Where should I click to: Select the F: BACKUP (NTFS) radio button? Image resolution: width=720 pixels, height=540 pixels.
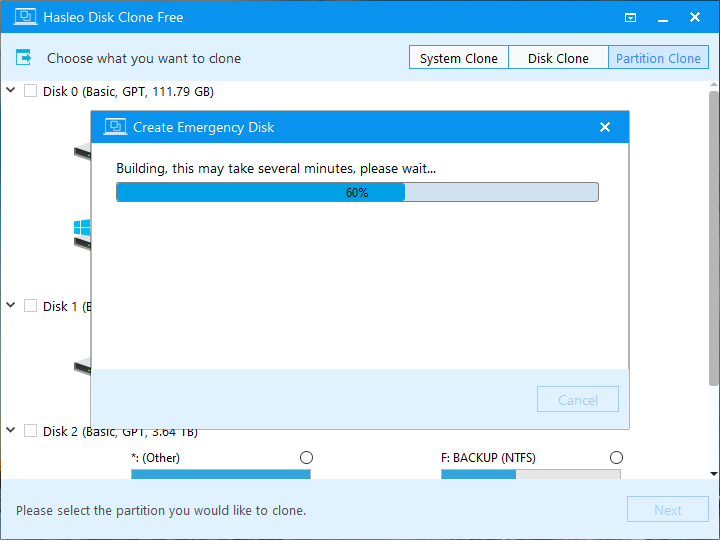pos(616,457)
